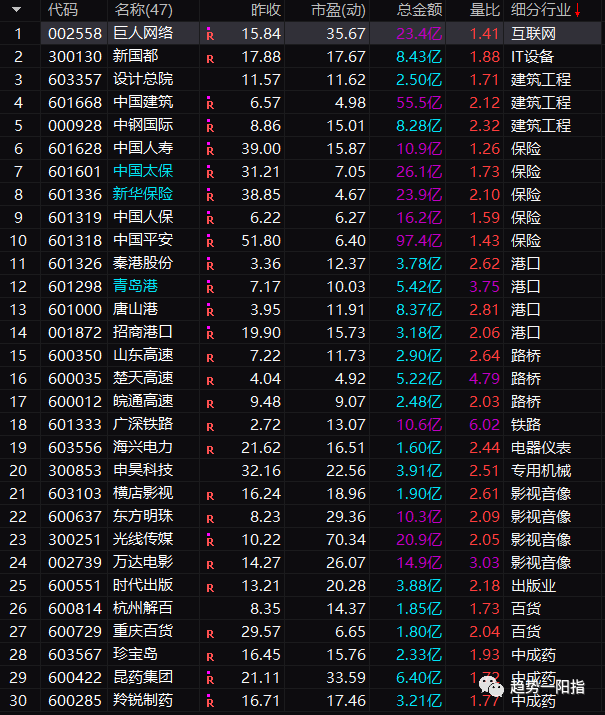Click the 铁路 industry cell
Viewport: 605px width, 715px height.
[x=526, y=425]
